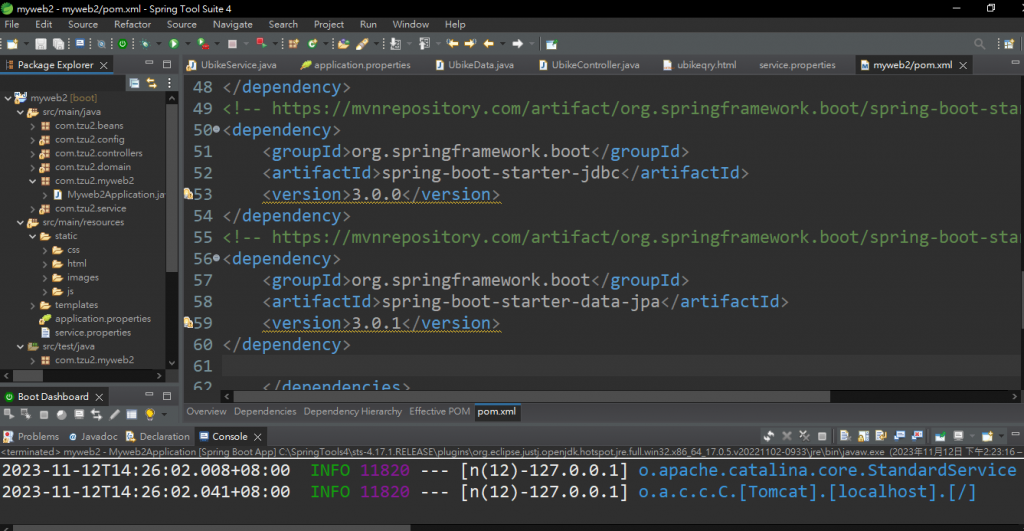
Task: Open the Window menu
Action: [411, 24]
